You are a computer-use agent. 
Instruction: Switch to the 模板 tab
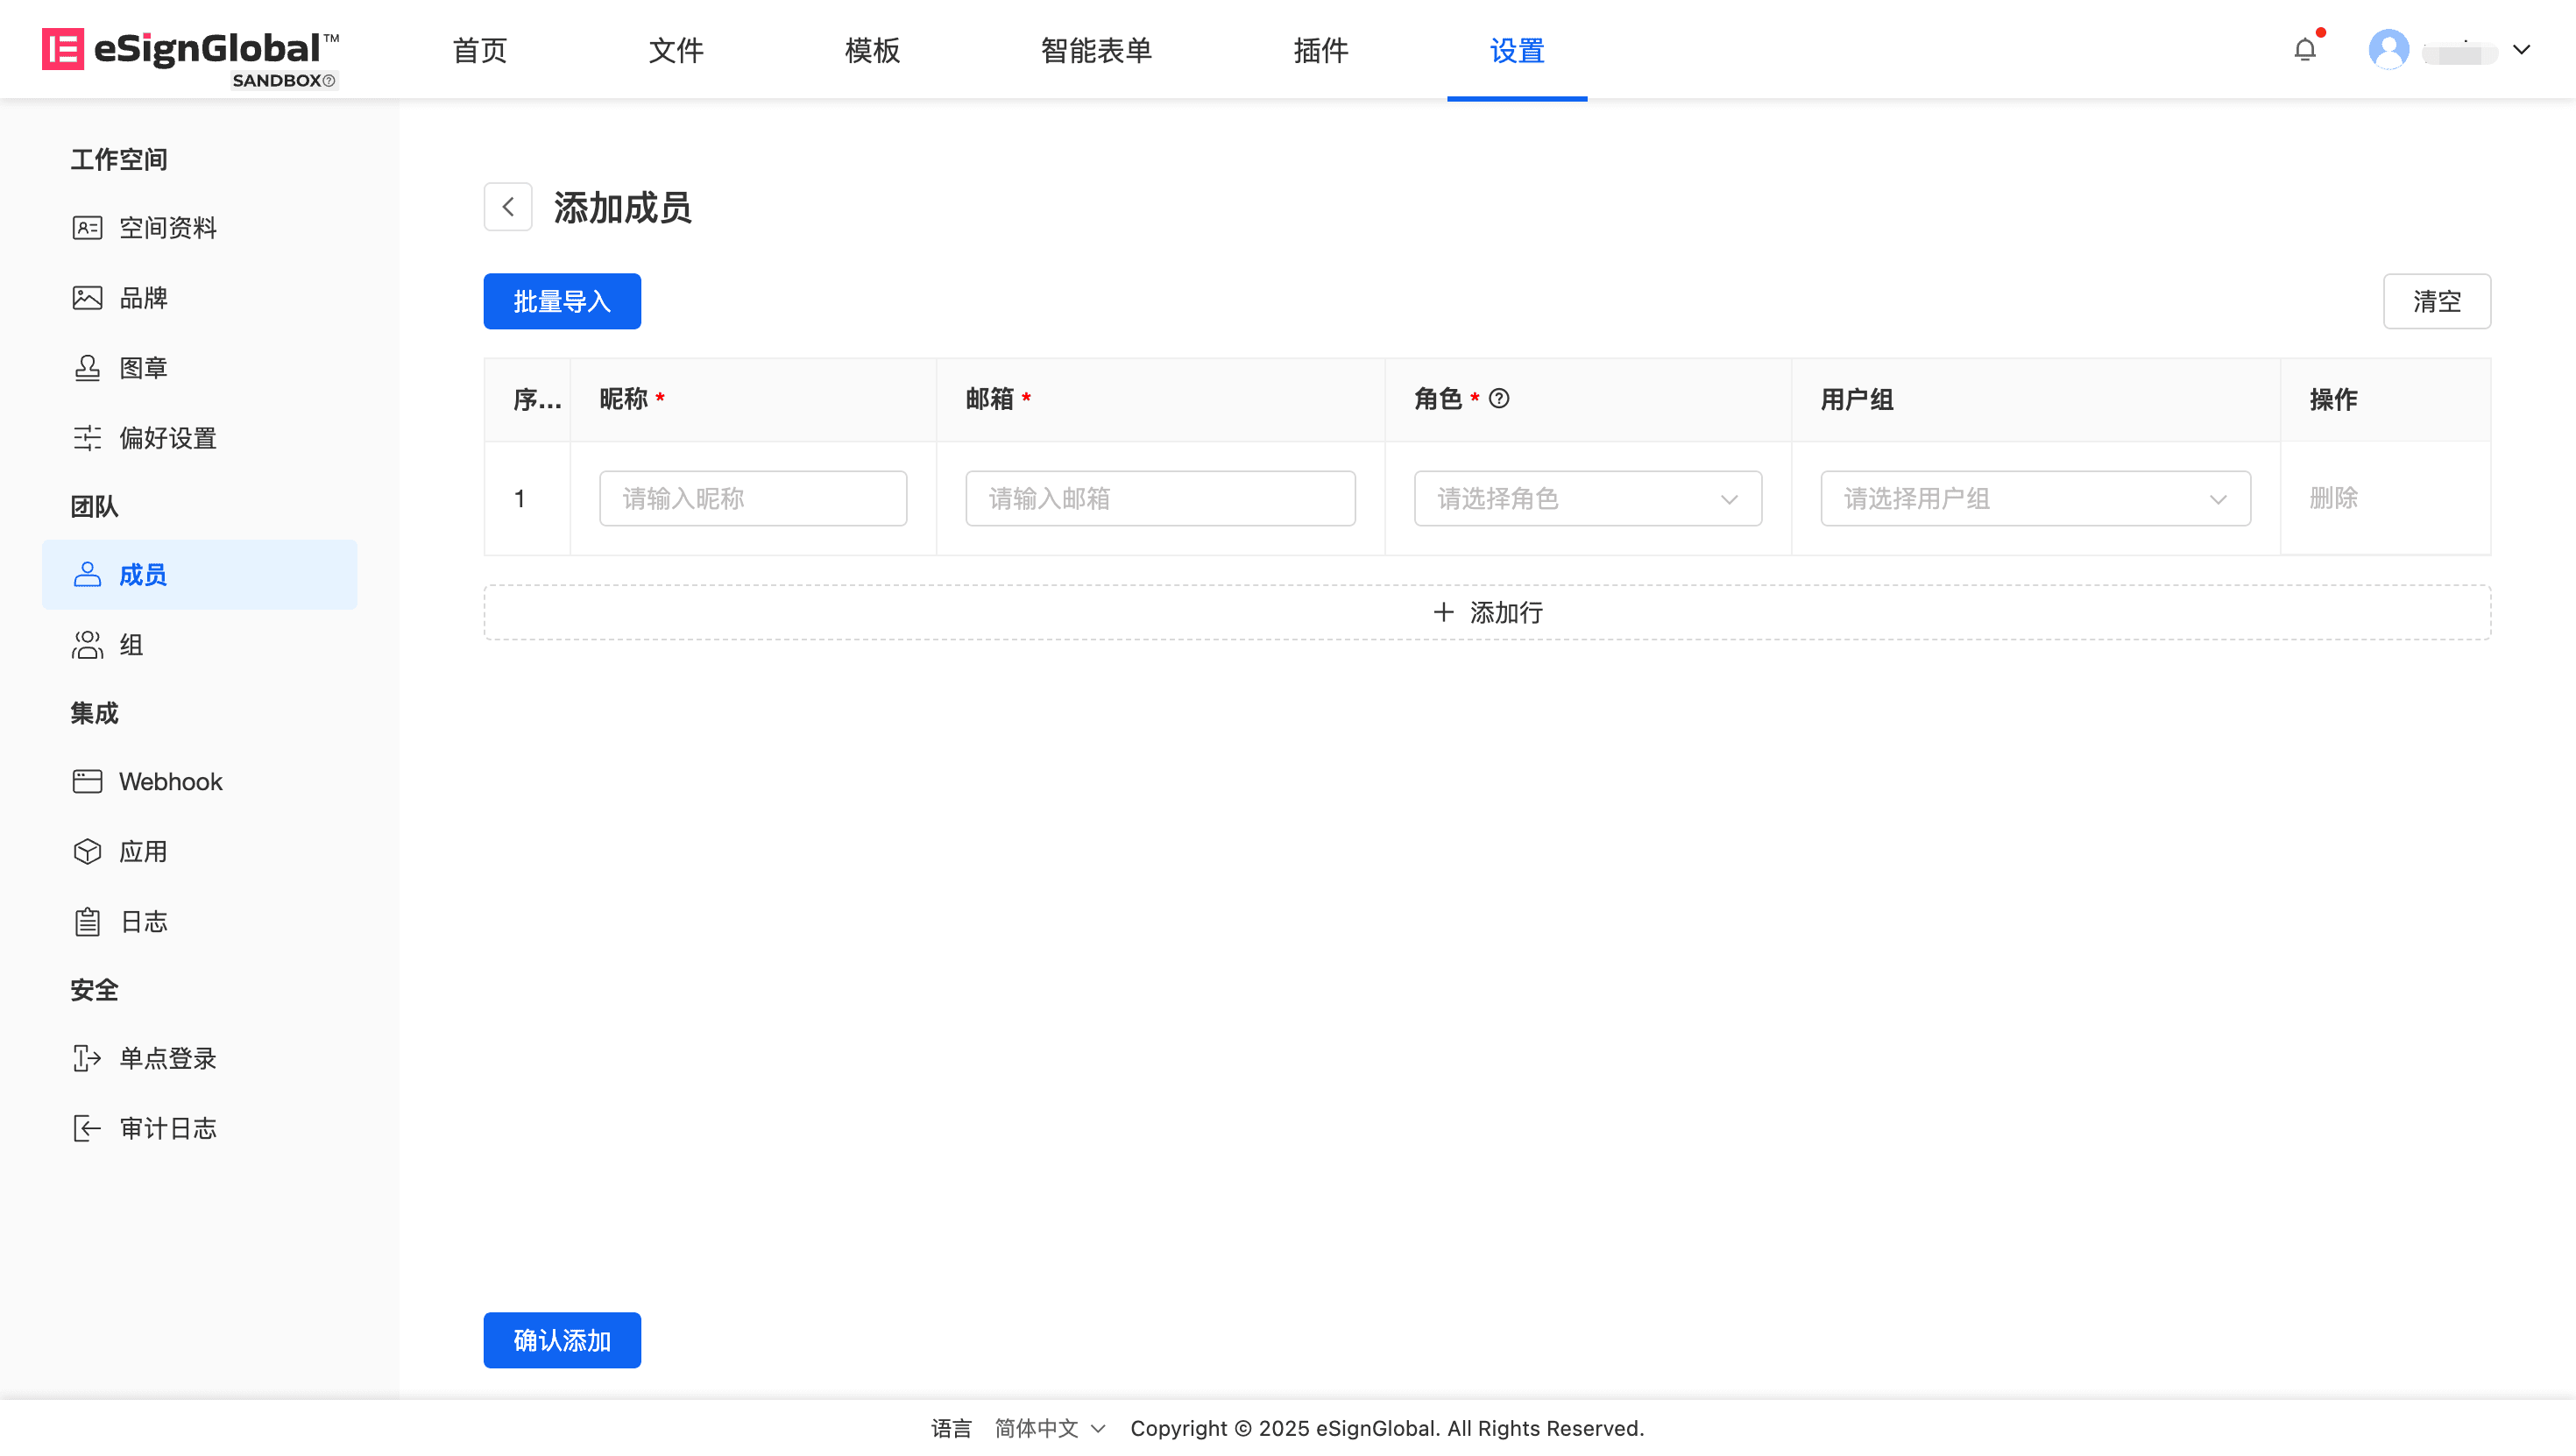click(x=872, y=50)
